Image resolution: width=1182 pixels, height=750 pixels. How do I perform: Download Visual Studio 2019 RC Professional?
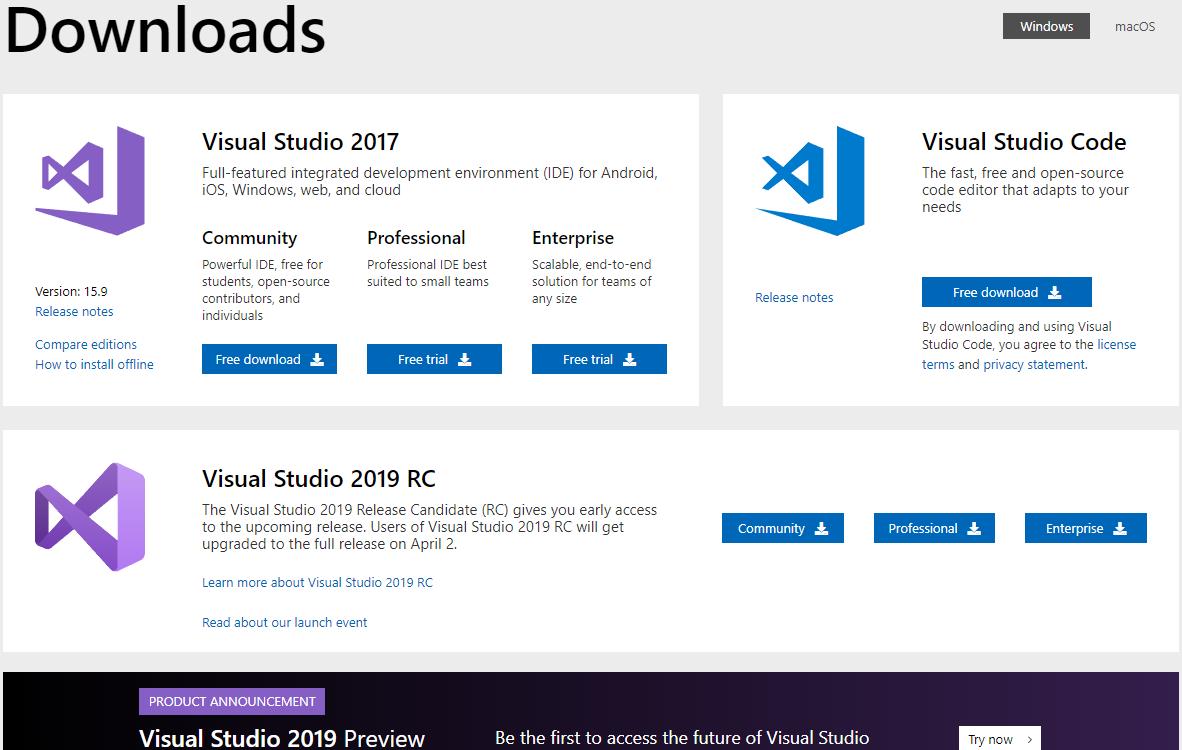[934, 529]
